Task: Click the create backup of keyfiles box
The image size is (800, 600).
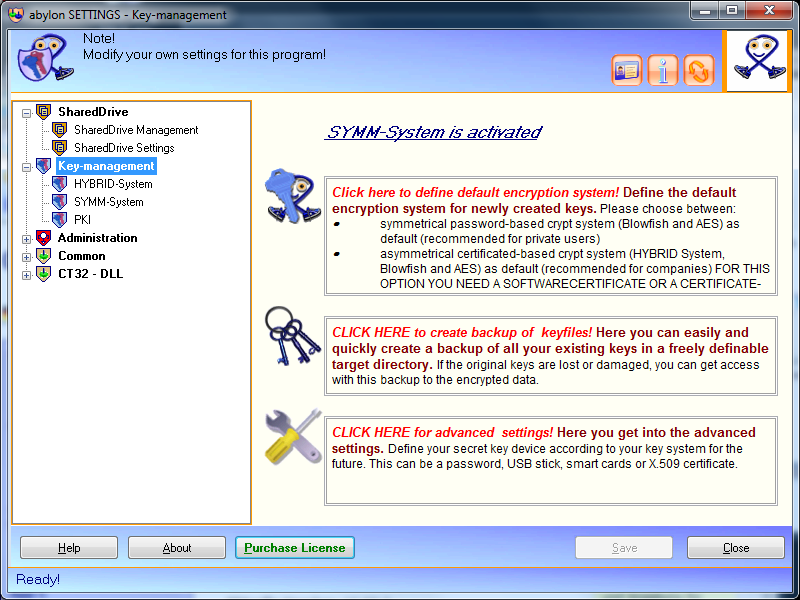Action: 551,356
